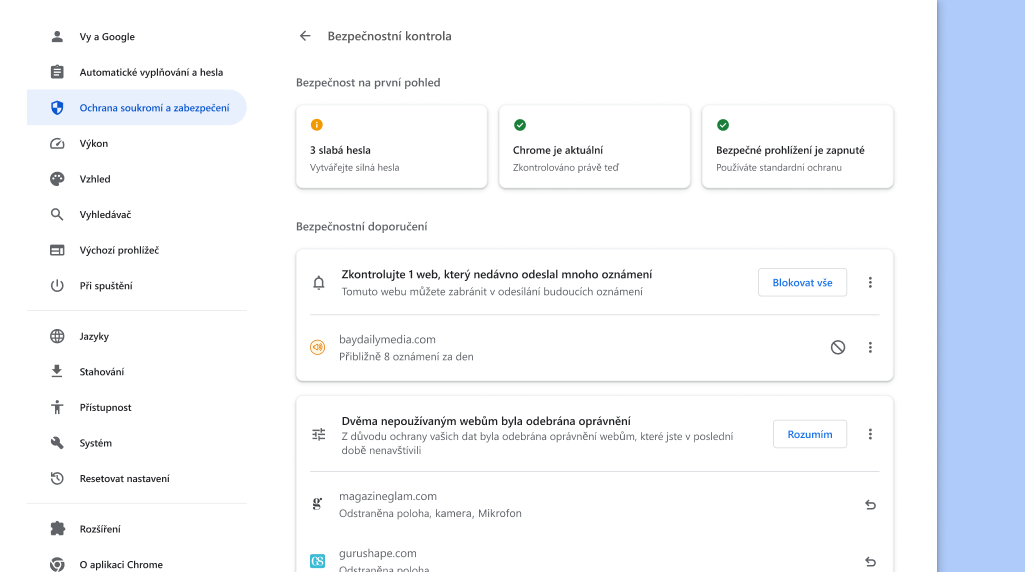The height and width of the screenshot is (572, 1025).
Task: Open Automatické vyplňování a hesla settings
Action: click(x=137, y=72)
